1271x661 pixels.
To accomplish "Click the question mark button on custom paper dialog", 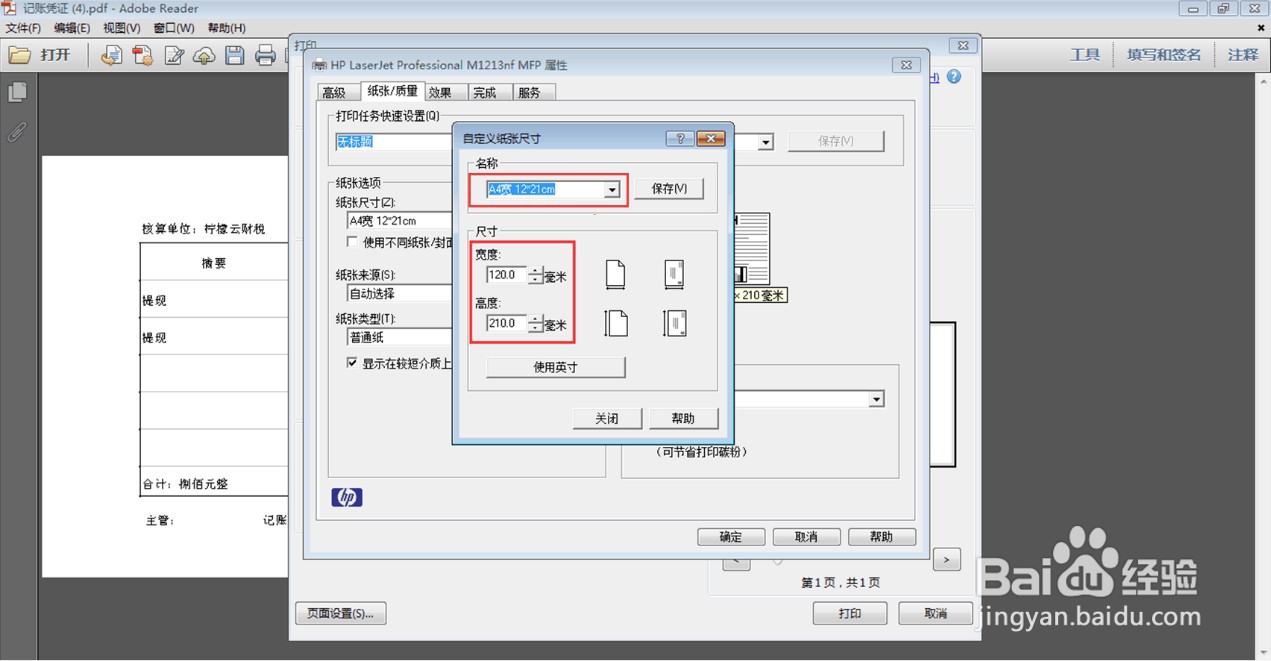I will 679,139.
